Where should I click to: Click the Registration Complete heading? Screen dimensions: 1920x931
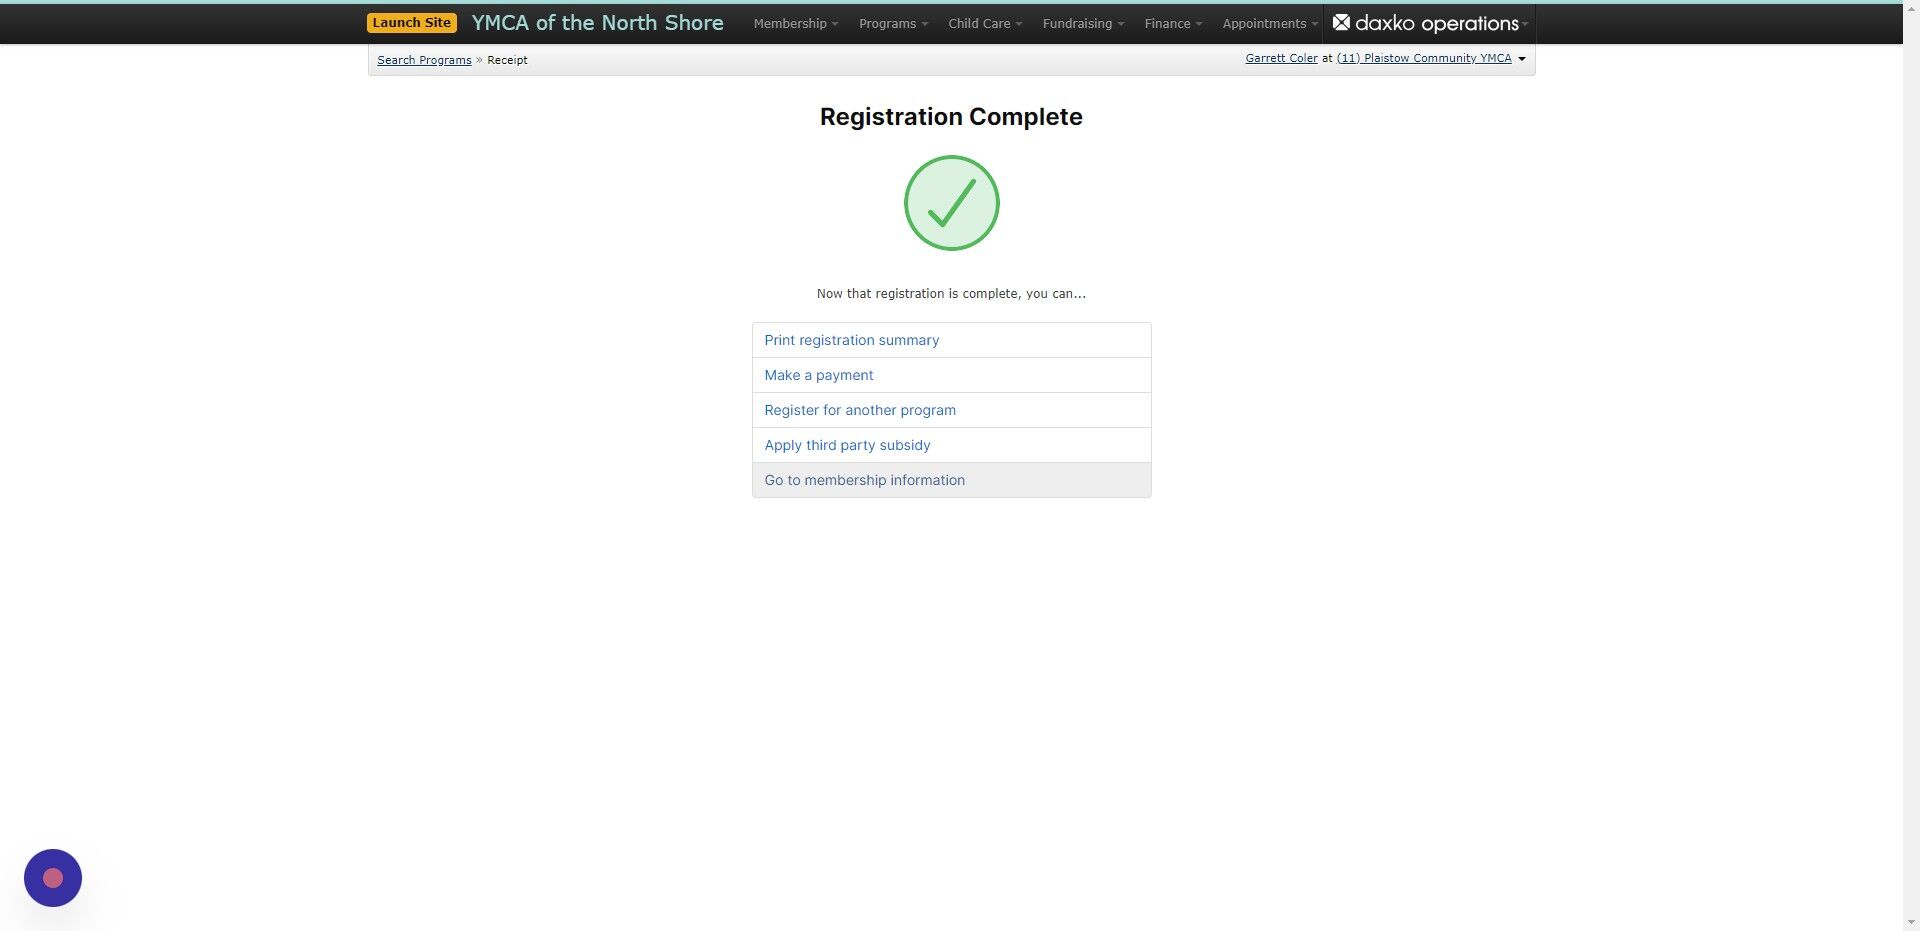[951, 117]
